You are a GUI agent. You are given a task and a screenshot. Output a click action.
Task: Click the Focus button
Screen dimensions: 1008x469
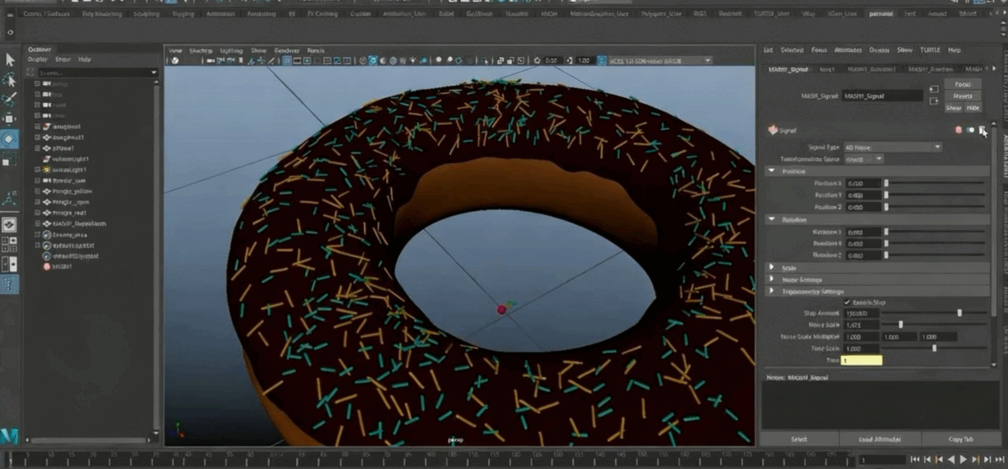[962, 84]
